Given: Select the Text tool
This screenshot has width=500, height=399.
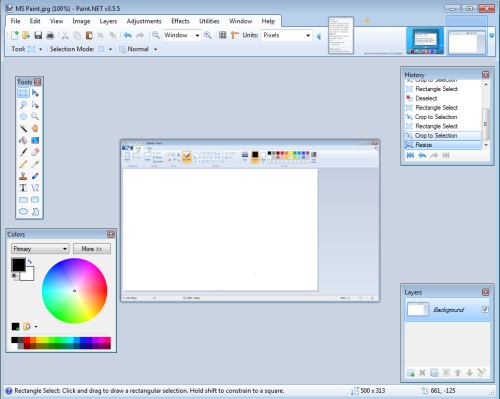Looking at the screenshot, I should (x=23, y=188).
